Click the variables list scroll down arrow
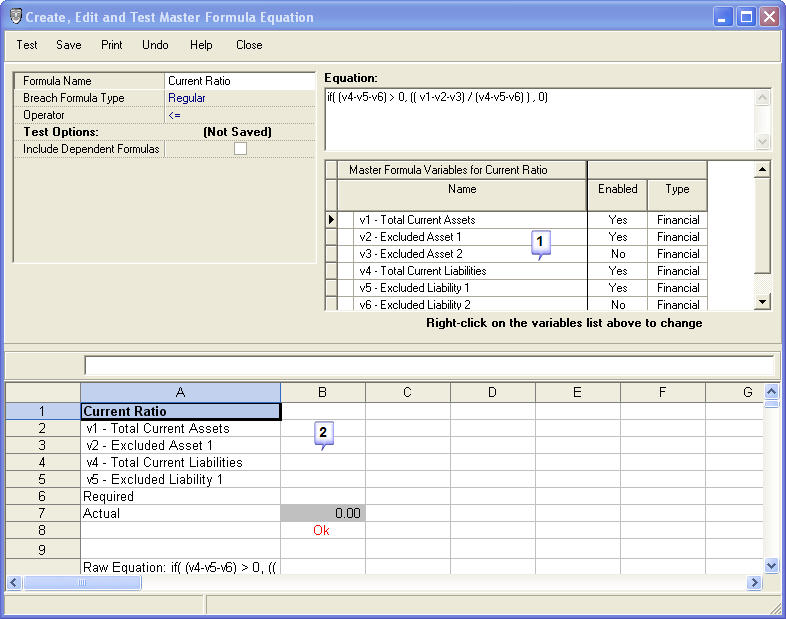786x619 pixels. click(762, 302)
